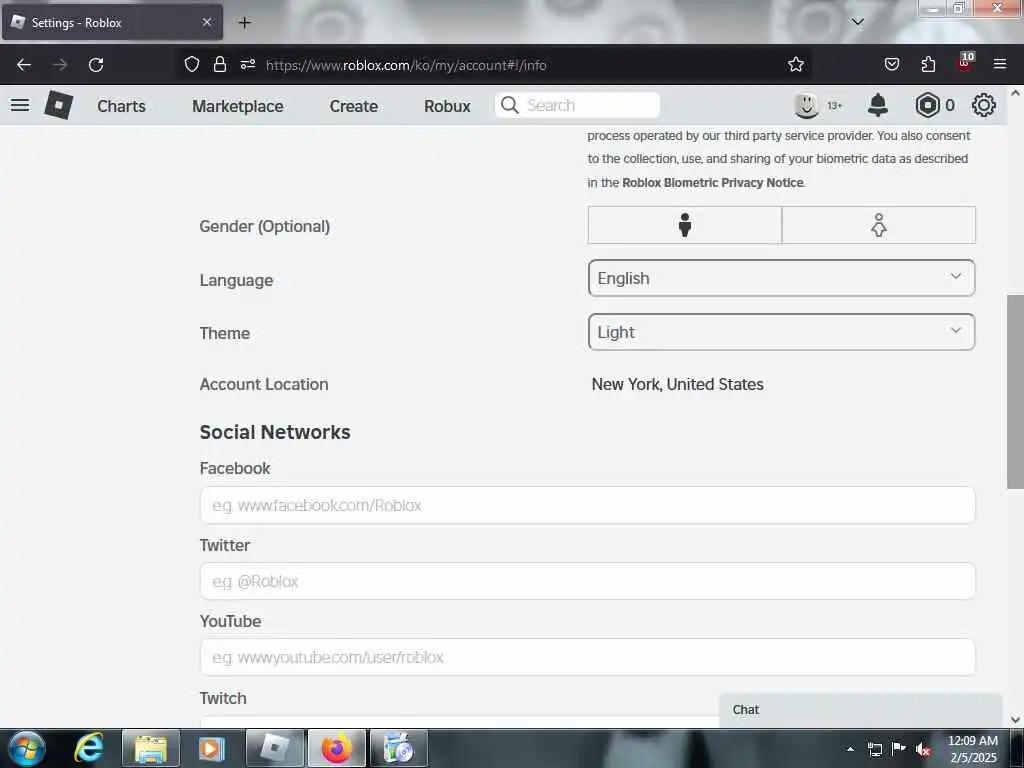This screenshot has width=1024, height=768.
Task: Launch Internet Explorer from the taskbar
Action: tap(89, 748)
